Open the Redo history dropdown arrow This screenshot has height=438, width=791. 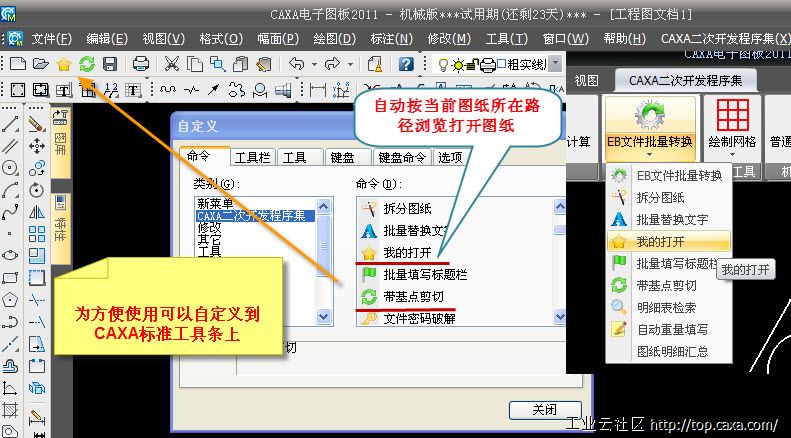(350, 65)
